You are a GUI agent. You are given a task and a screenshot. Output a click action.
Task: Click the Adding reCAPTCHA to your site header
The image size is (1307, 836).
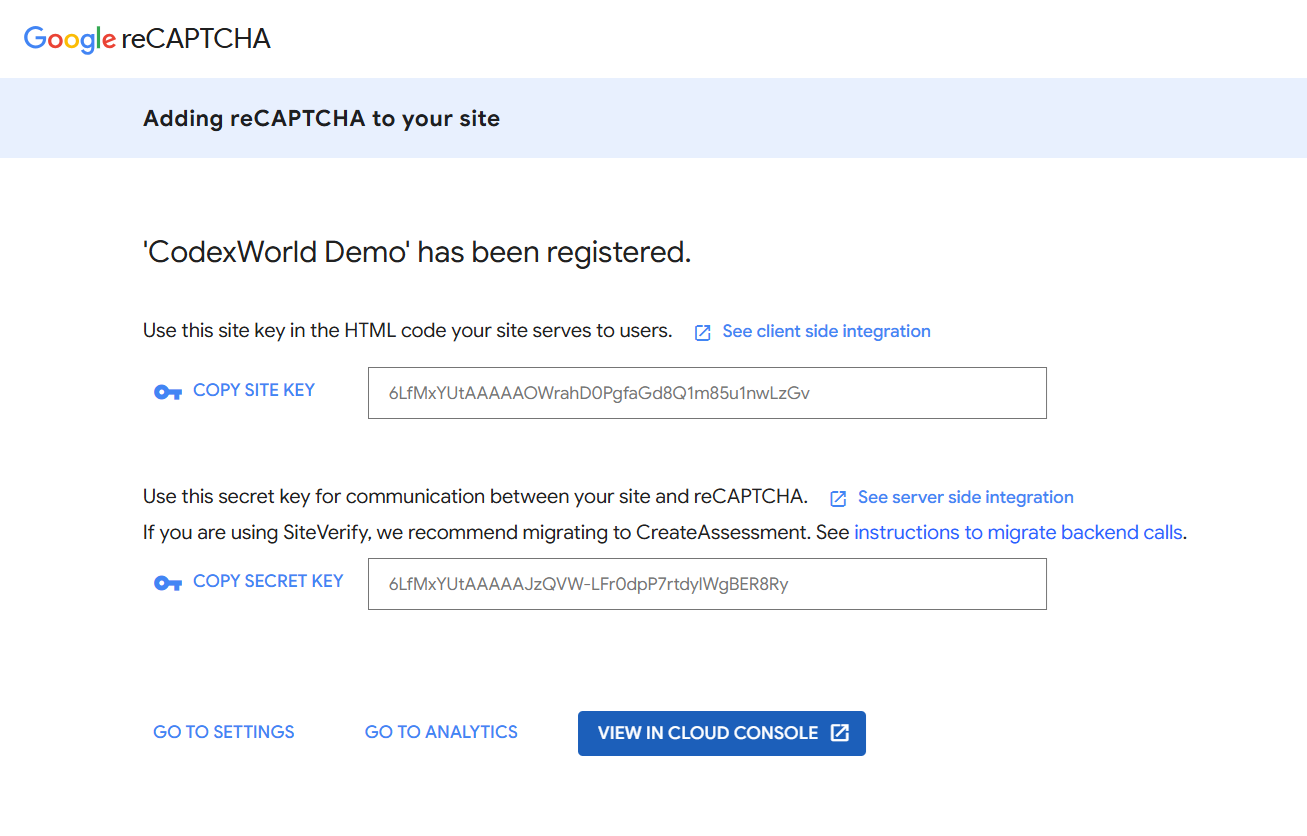tap(321, 118)
